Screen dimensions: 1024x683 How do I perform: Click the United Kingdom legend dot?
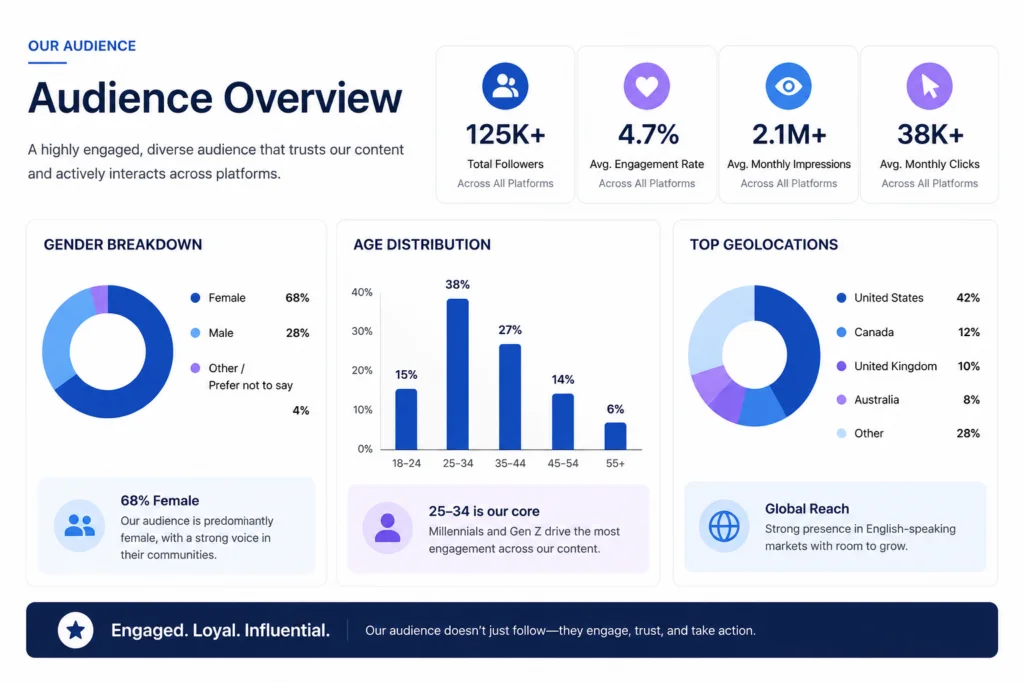pos(841,366)
